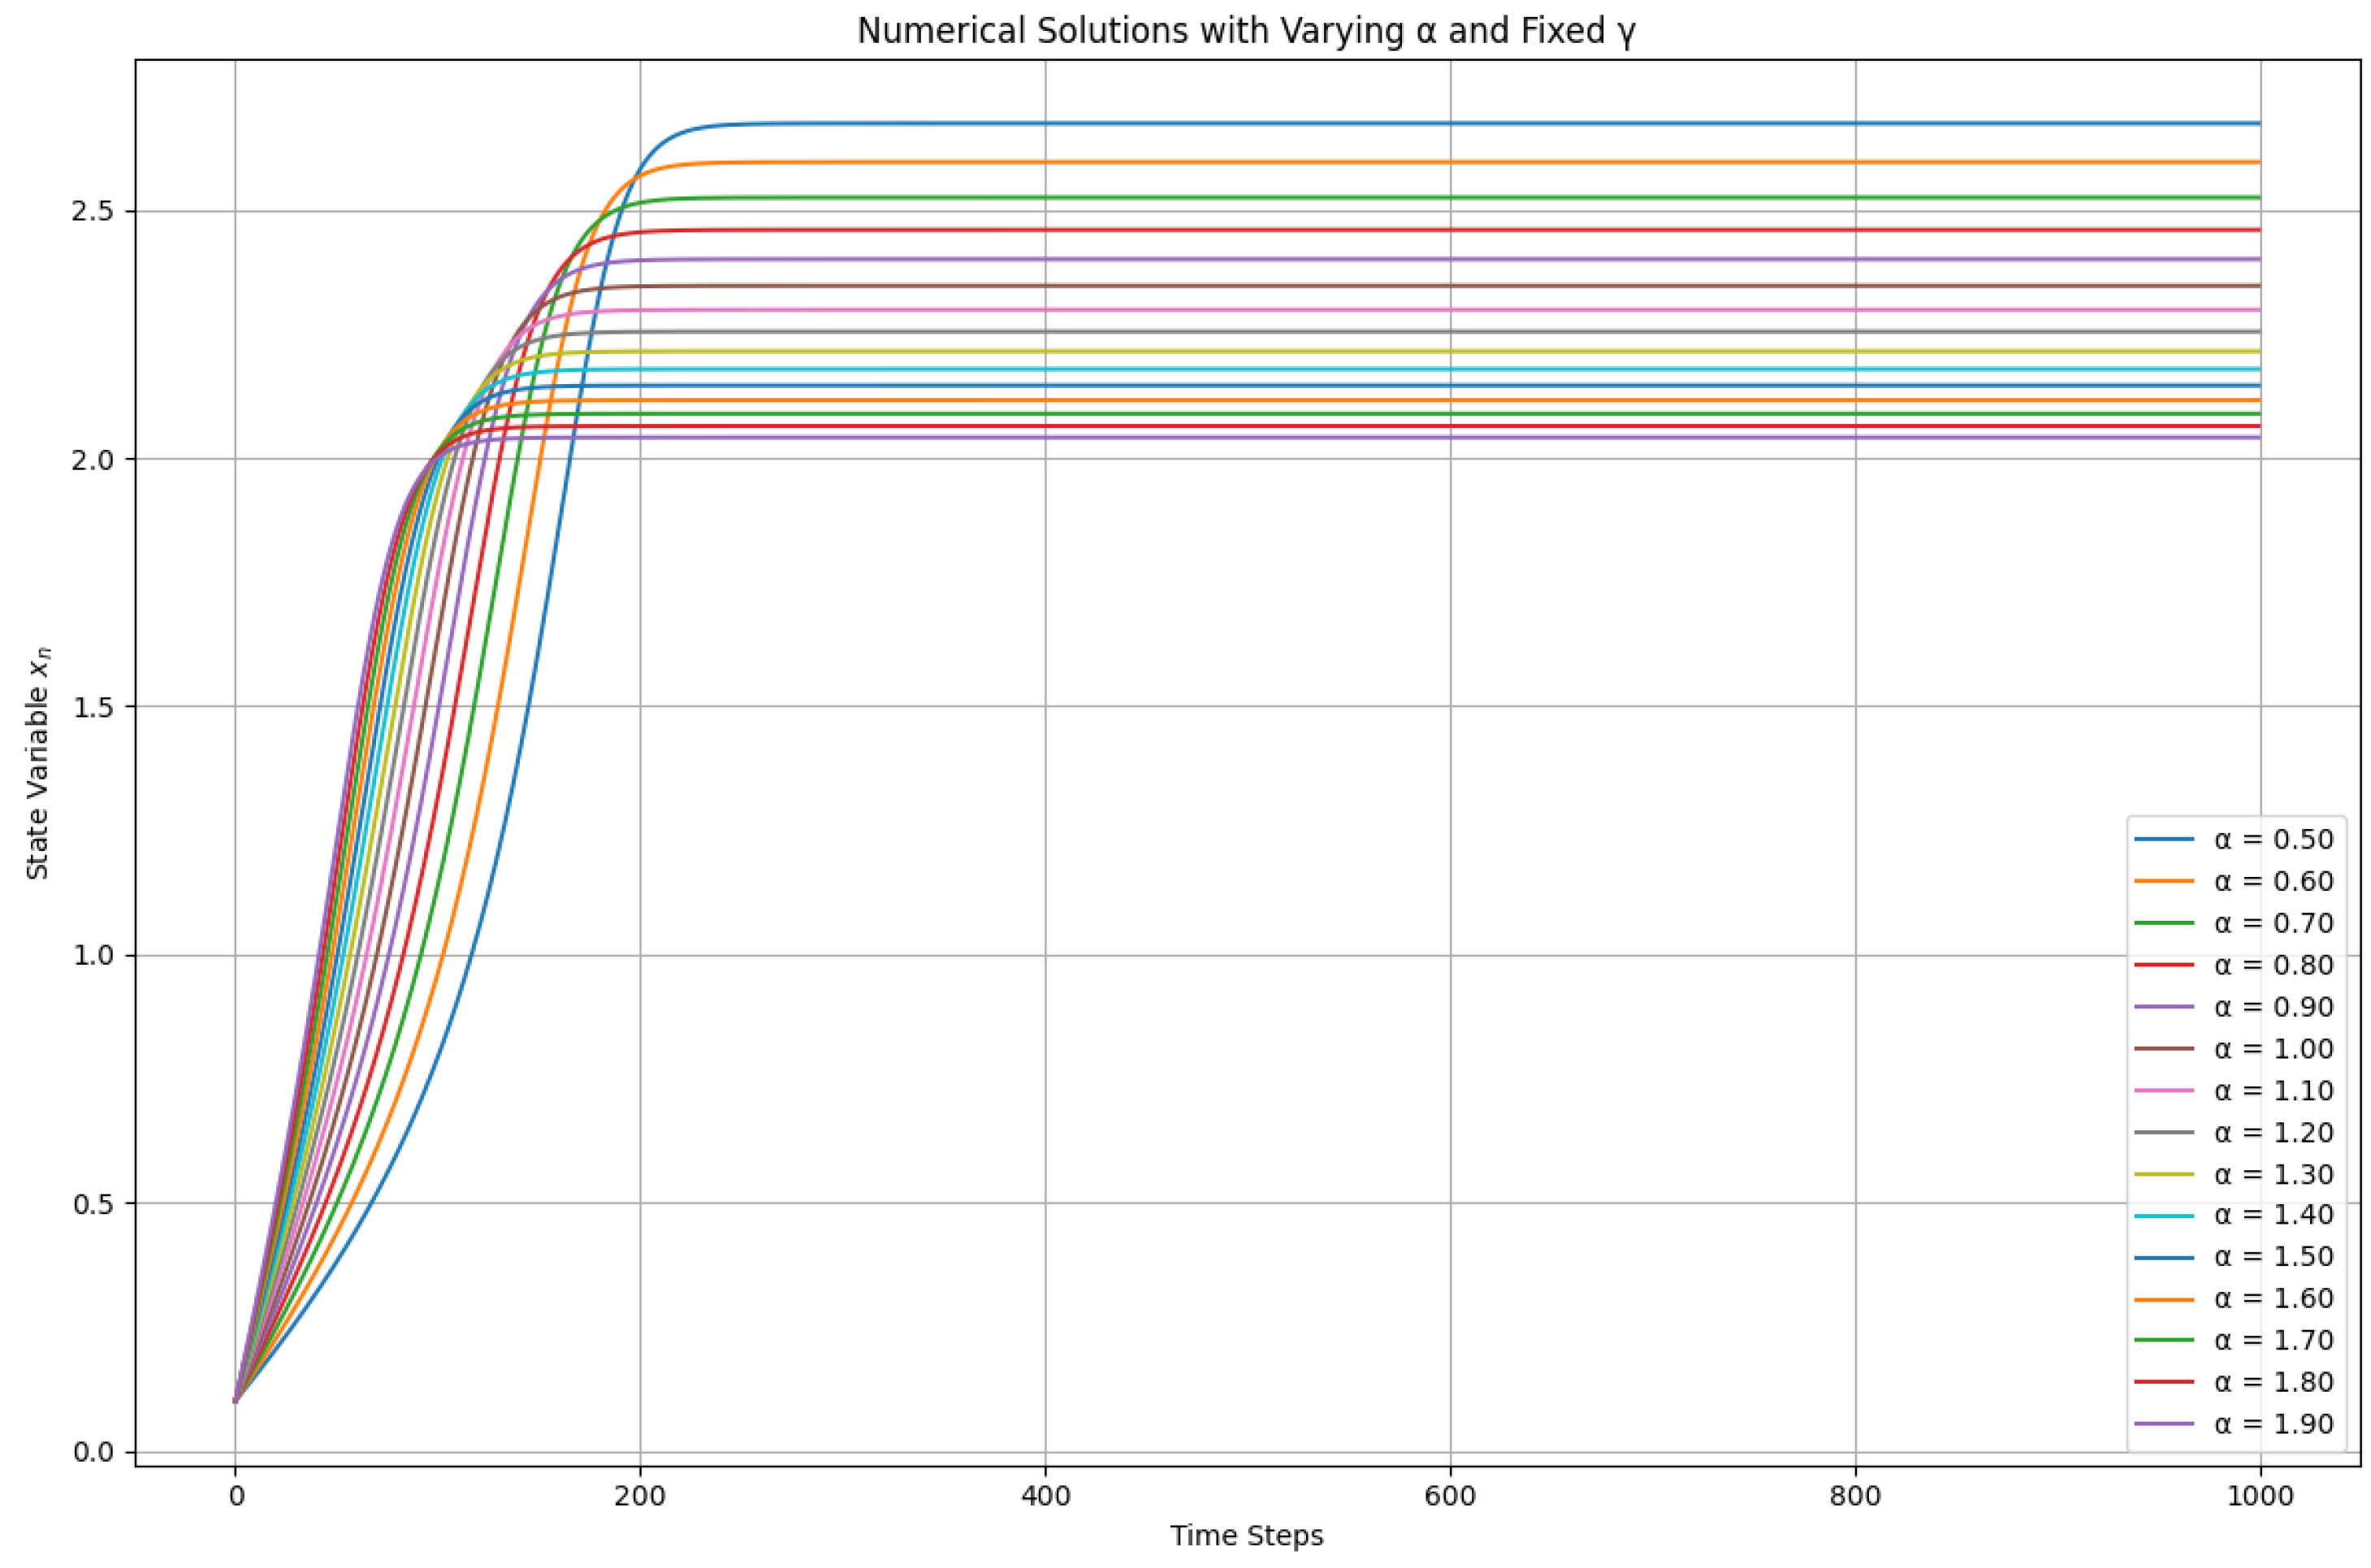Click the α = 0.90 legend entry
This screenshot has height=1568, width=2371.
point(2272,1007)
